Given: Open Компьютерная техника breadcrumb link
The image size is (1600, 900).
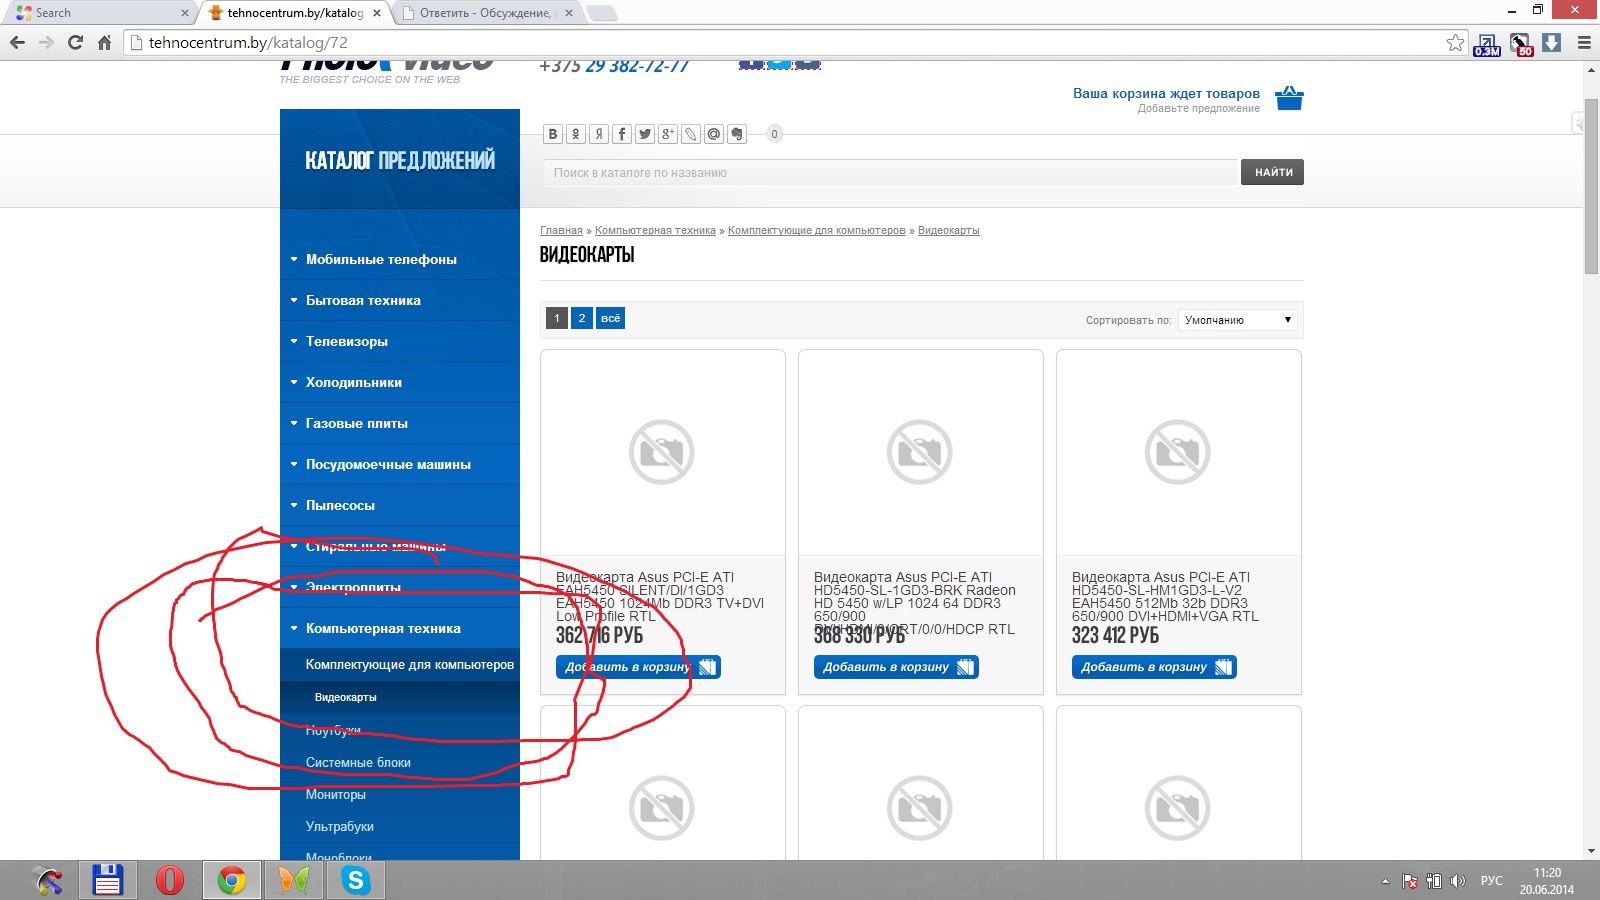Looking at the screenshot, I should pos(655,230).
